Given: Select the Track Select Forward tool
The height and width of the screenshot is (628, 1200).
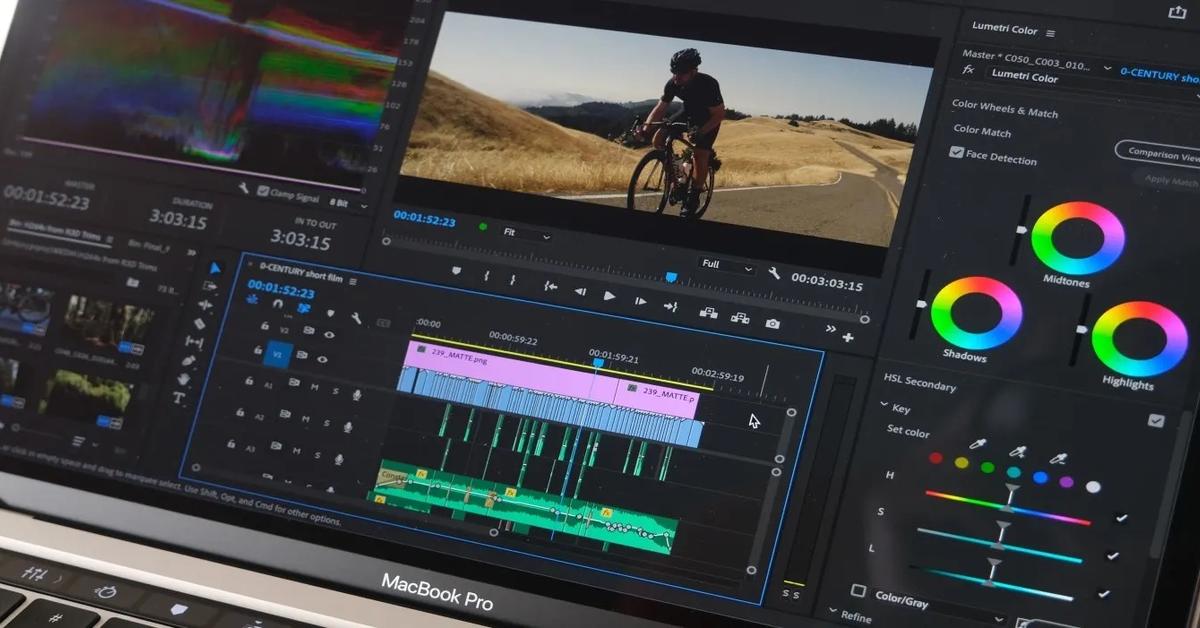Looking at the screenshot, I should [x=209, y=286].
